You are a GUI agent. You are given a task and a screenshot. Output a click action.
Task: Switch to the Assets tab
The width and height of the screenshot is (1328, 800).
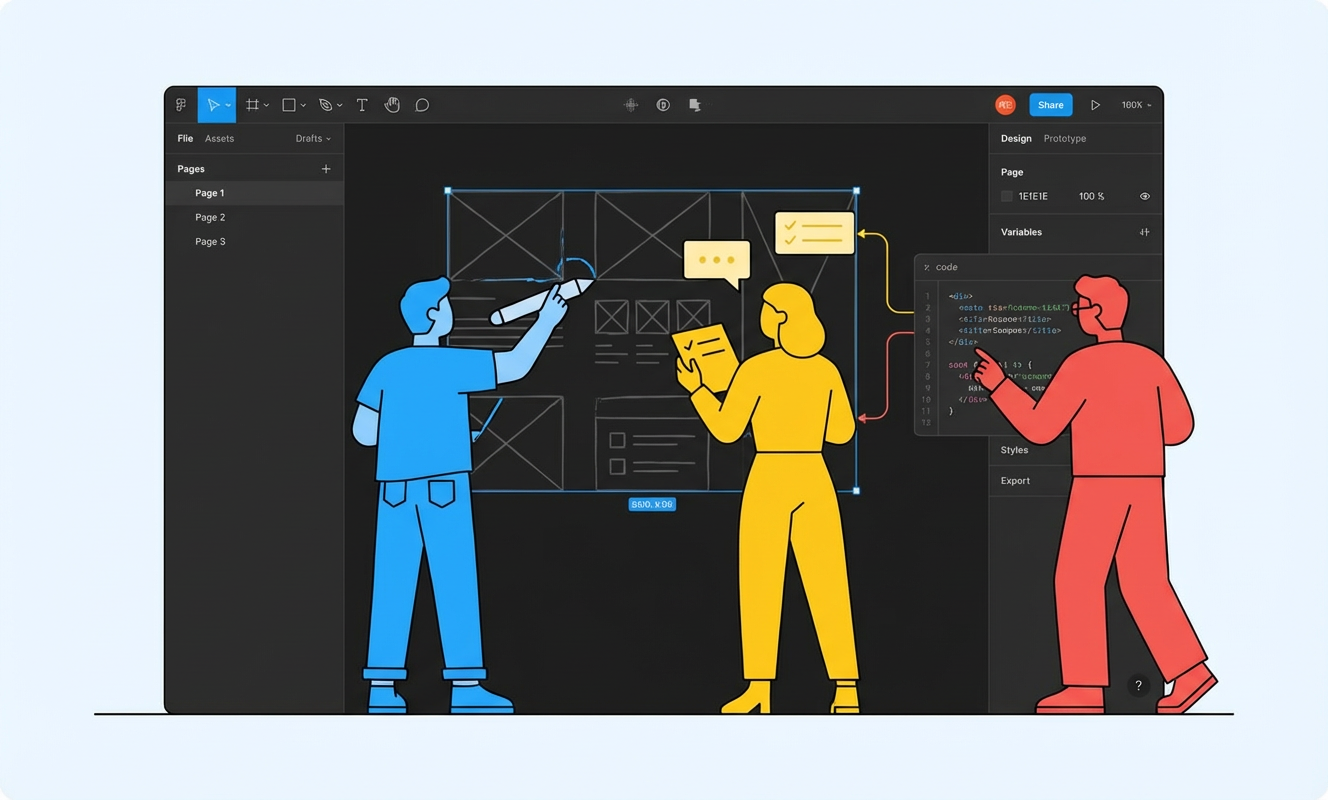(x=219, y=139)
